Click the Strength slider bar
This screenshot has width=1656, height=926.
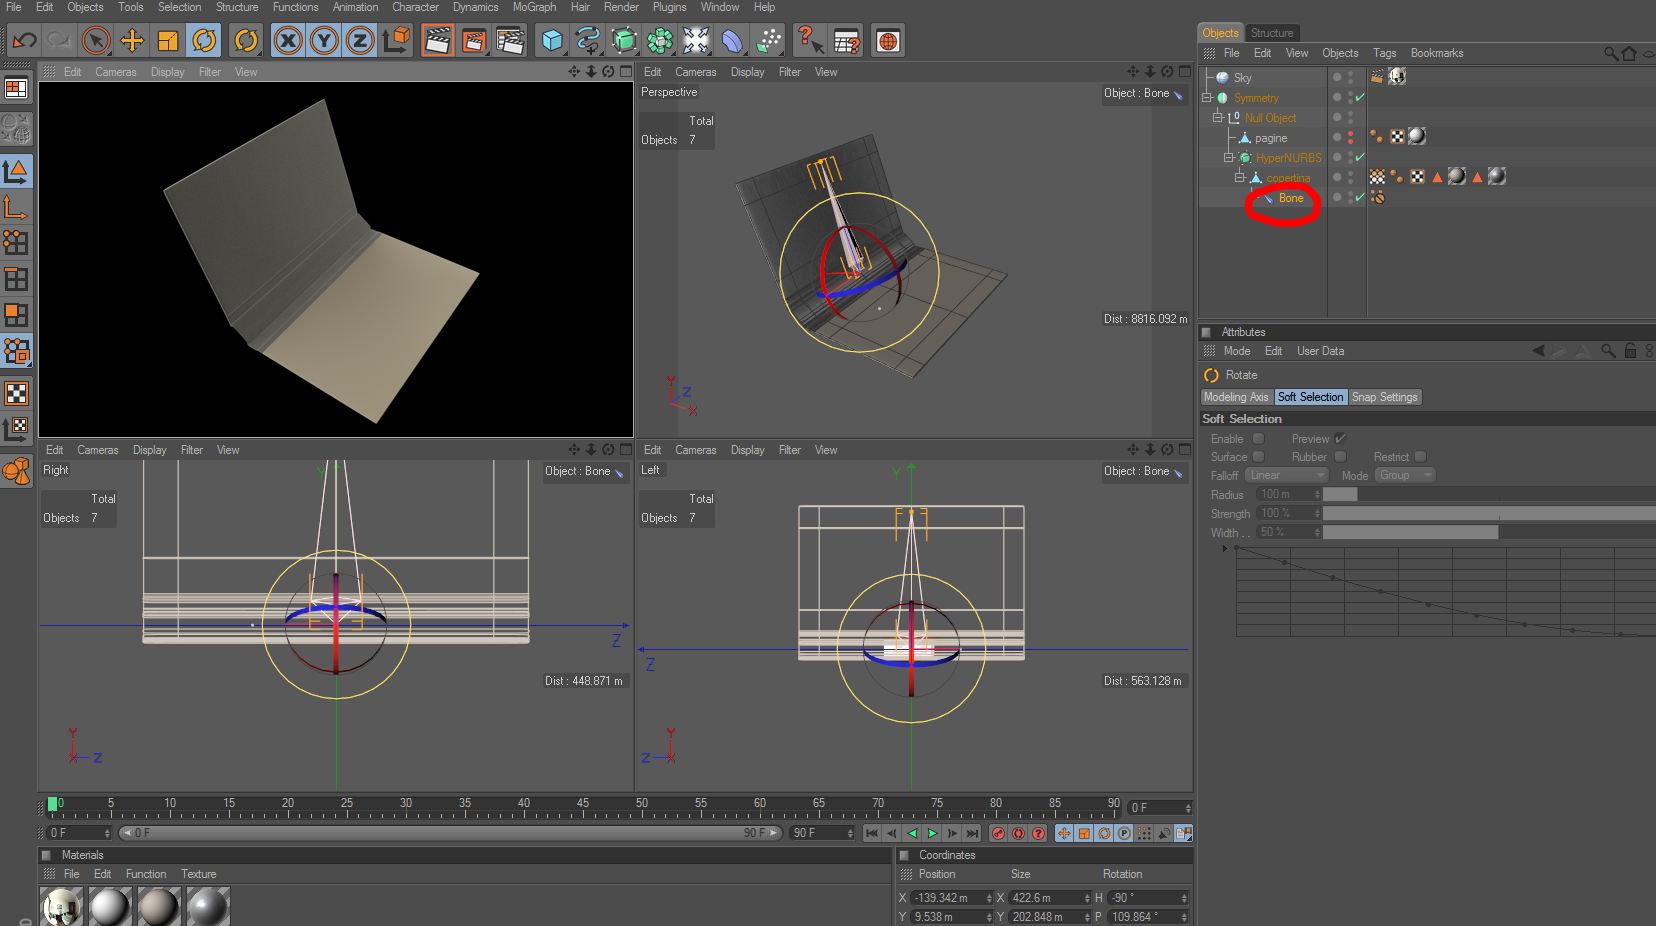tap(1488, 513)
